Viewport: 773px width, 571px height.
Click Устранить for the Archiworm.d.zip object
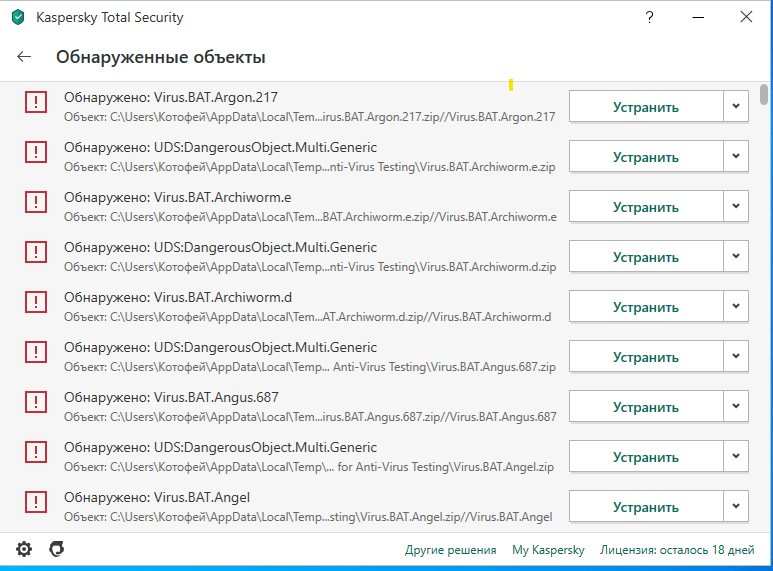pyautogui.click(x=646, y=256)
